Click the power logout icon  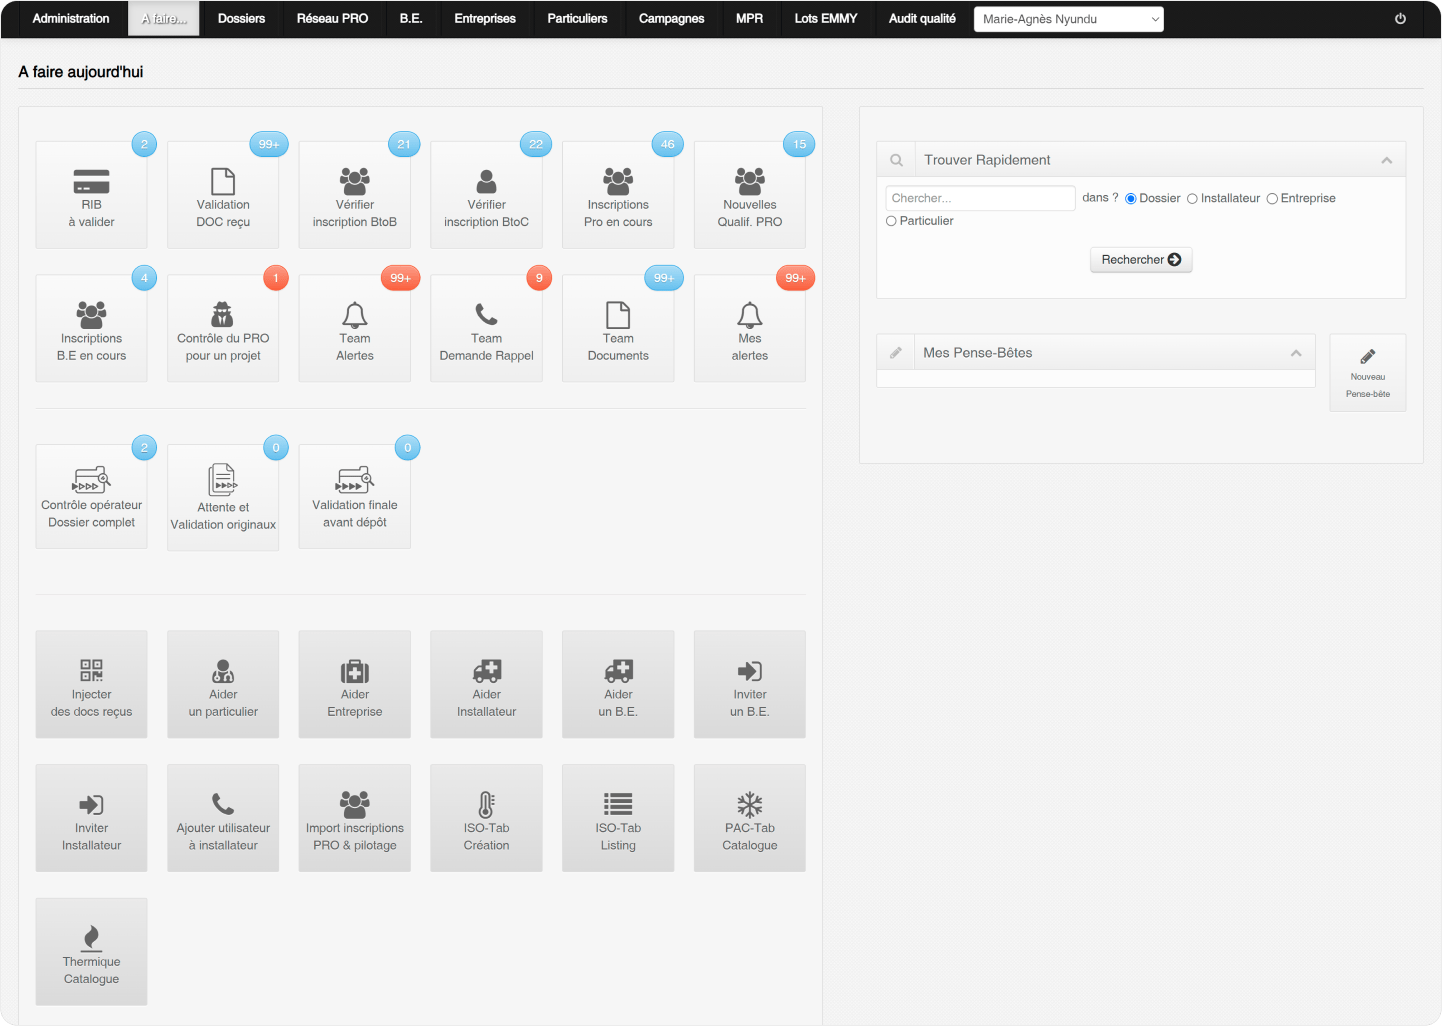(x=1400, y=19)
